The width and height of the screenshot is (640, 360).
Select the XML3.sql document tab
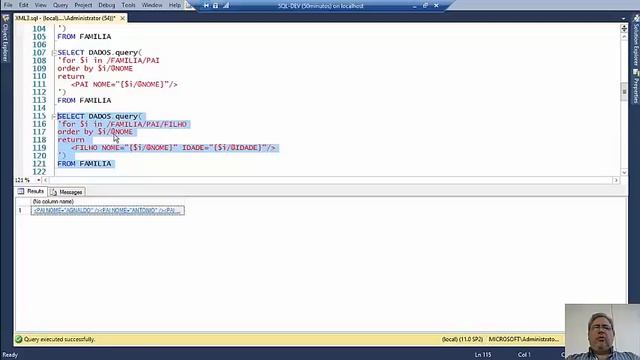point(65,18)
